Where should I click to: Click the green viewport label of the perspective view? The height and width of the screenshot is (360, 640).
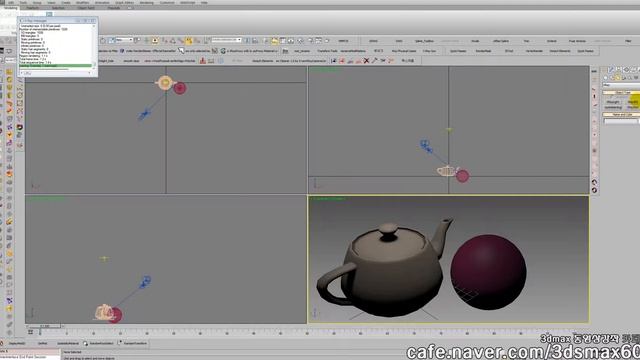[x=329, y=199]
